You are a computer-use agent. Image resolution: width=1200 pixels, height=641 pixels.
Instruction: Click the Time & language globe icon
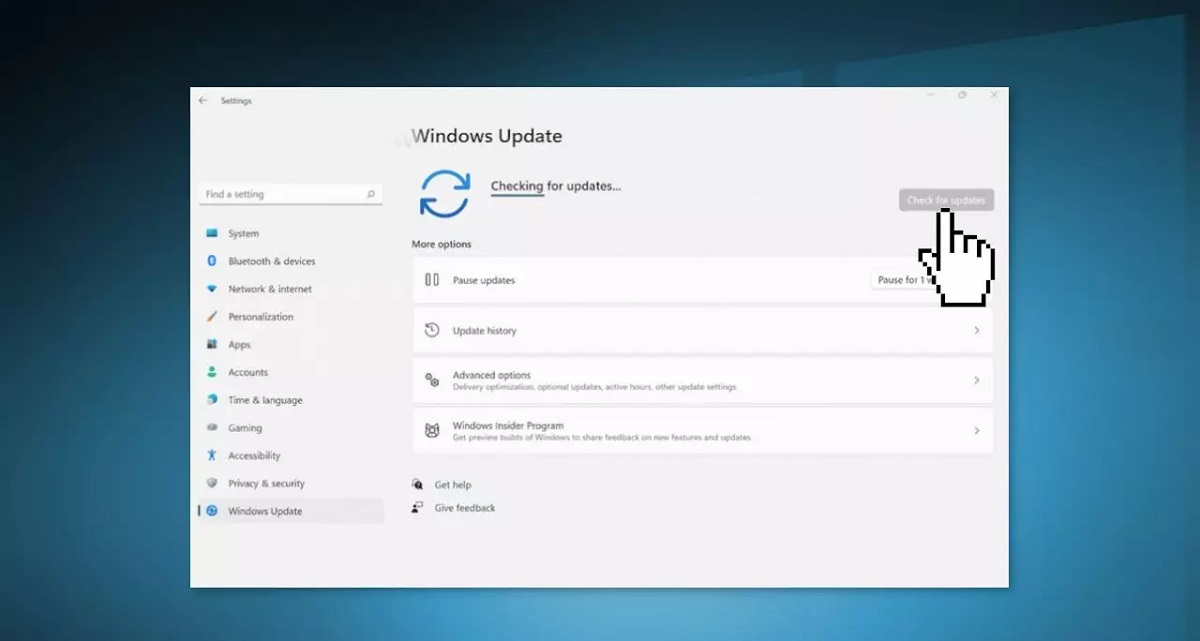212,400
